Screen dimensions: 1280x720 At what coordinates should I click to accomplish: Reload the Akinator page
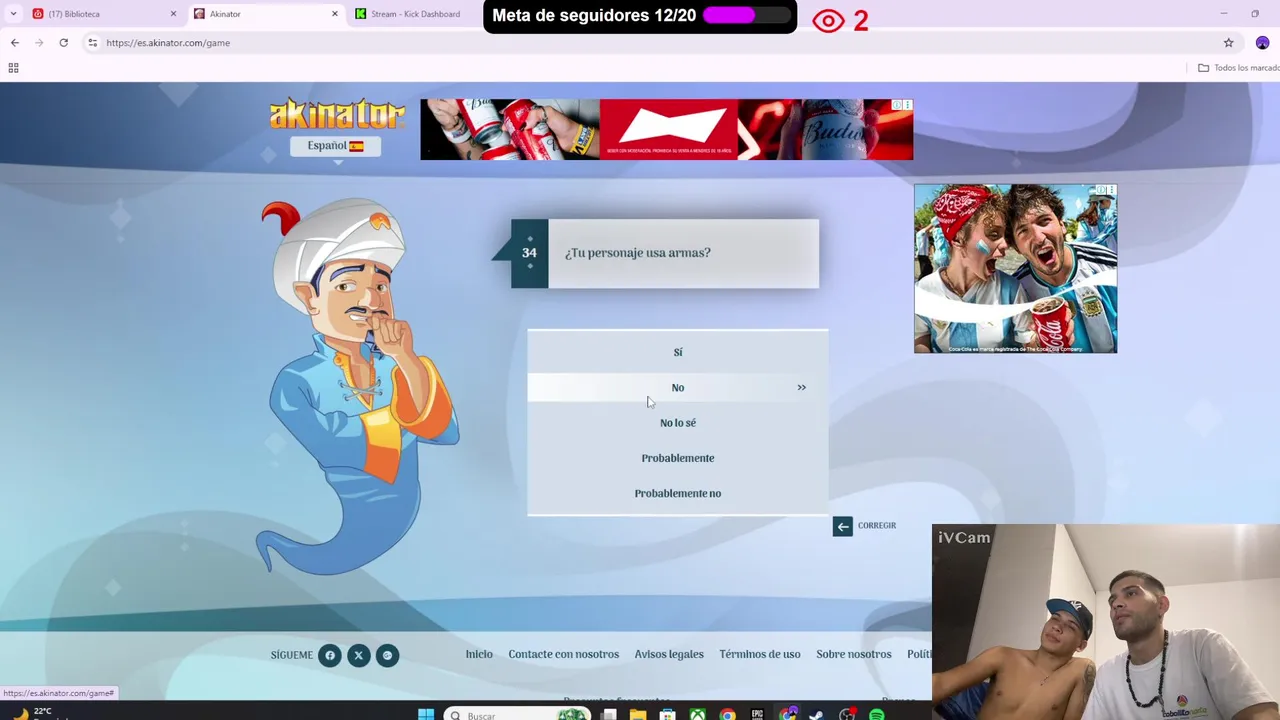click(63, 43)
